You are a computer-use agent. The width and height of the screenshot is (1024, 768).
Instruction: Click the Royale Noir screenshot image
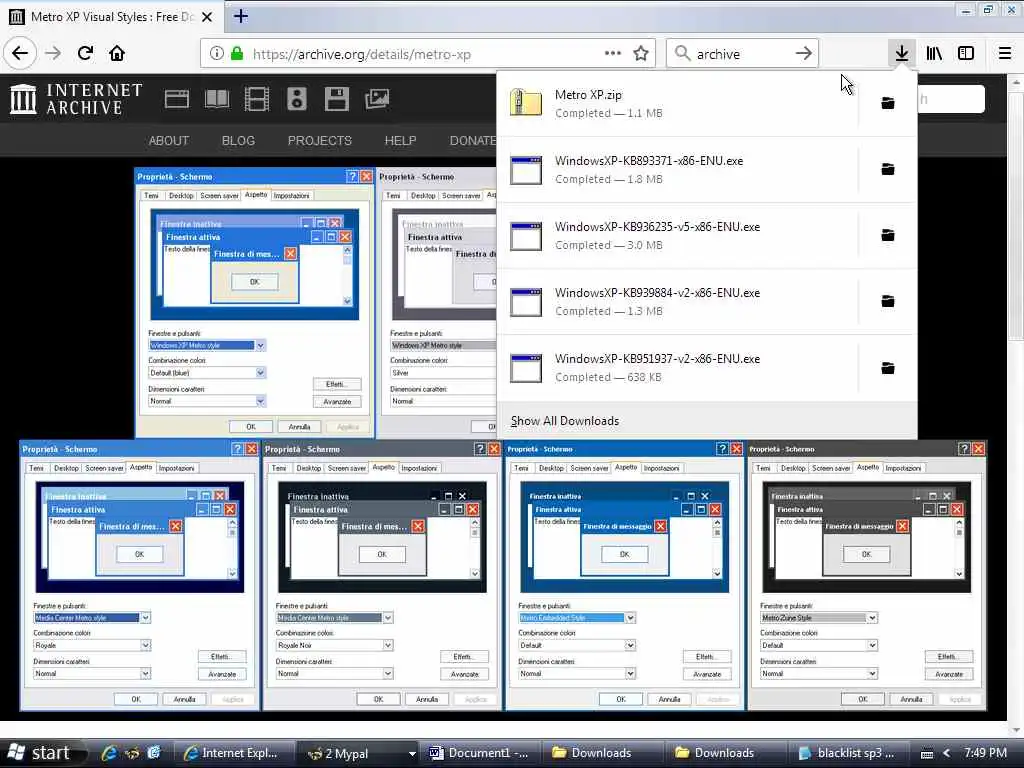pyautogui.click(x=382, y=575)
